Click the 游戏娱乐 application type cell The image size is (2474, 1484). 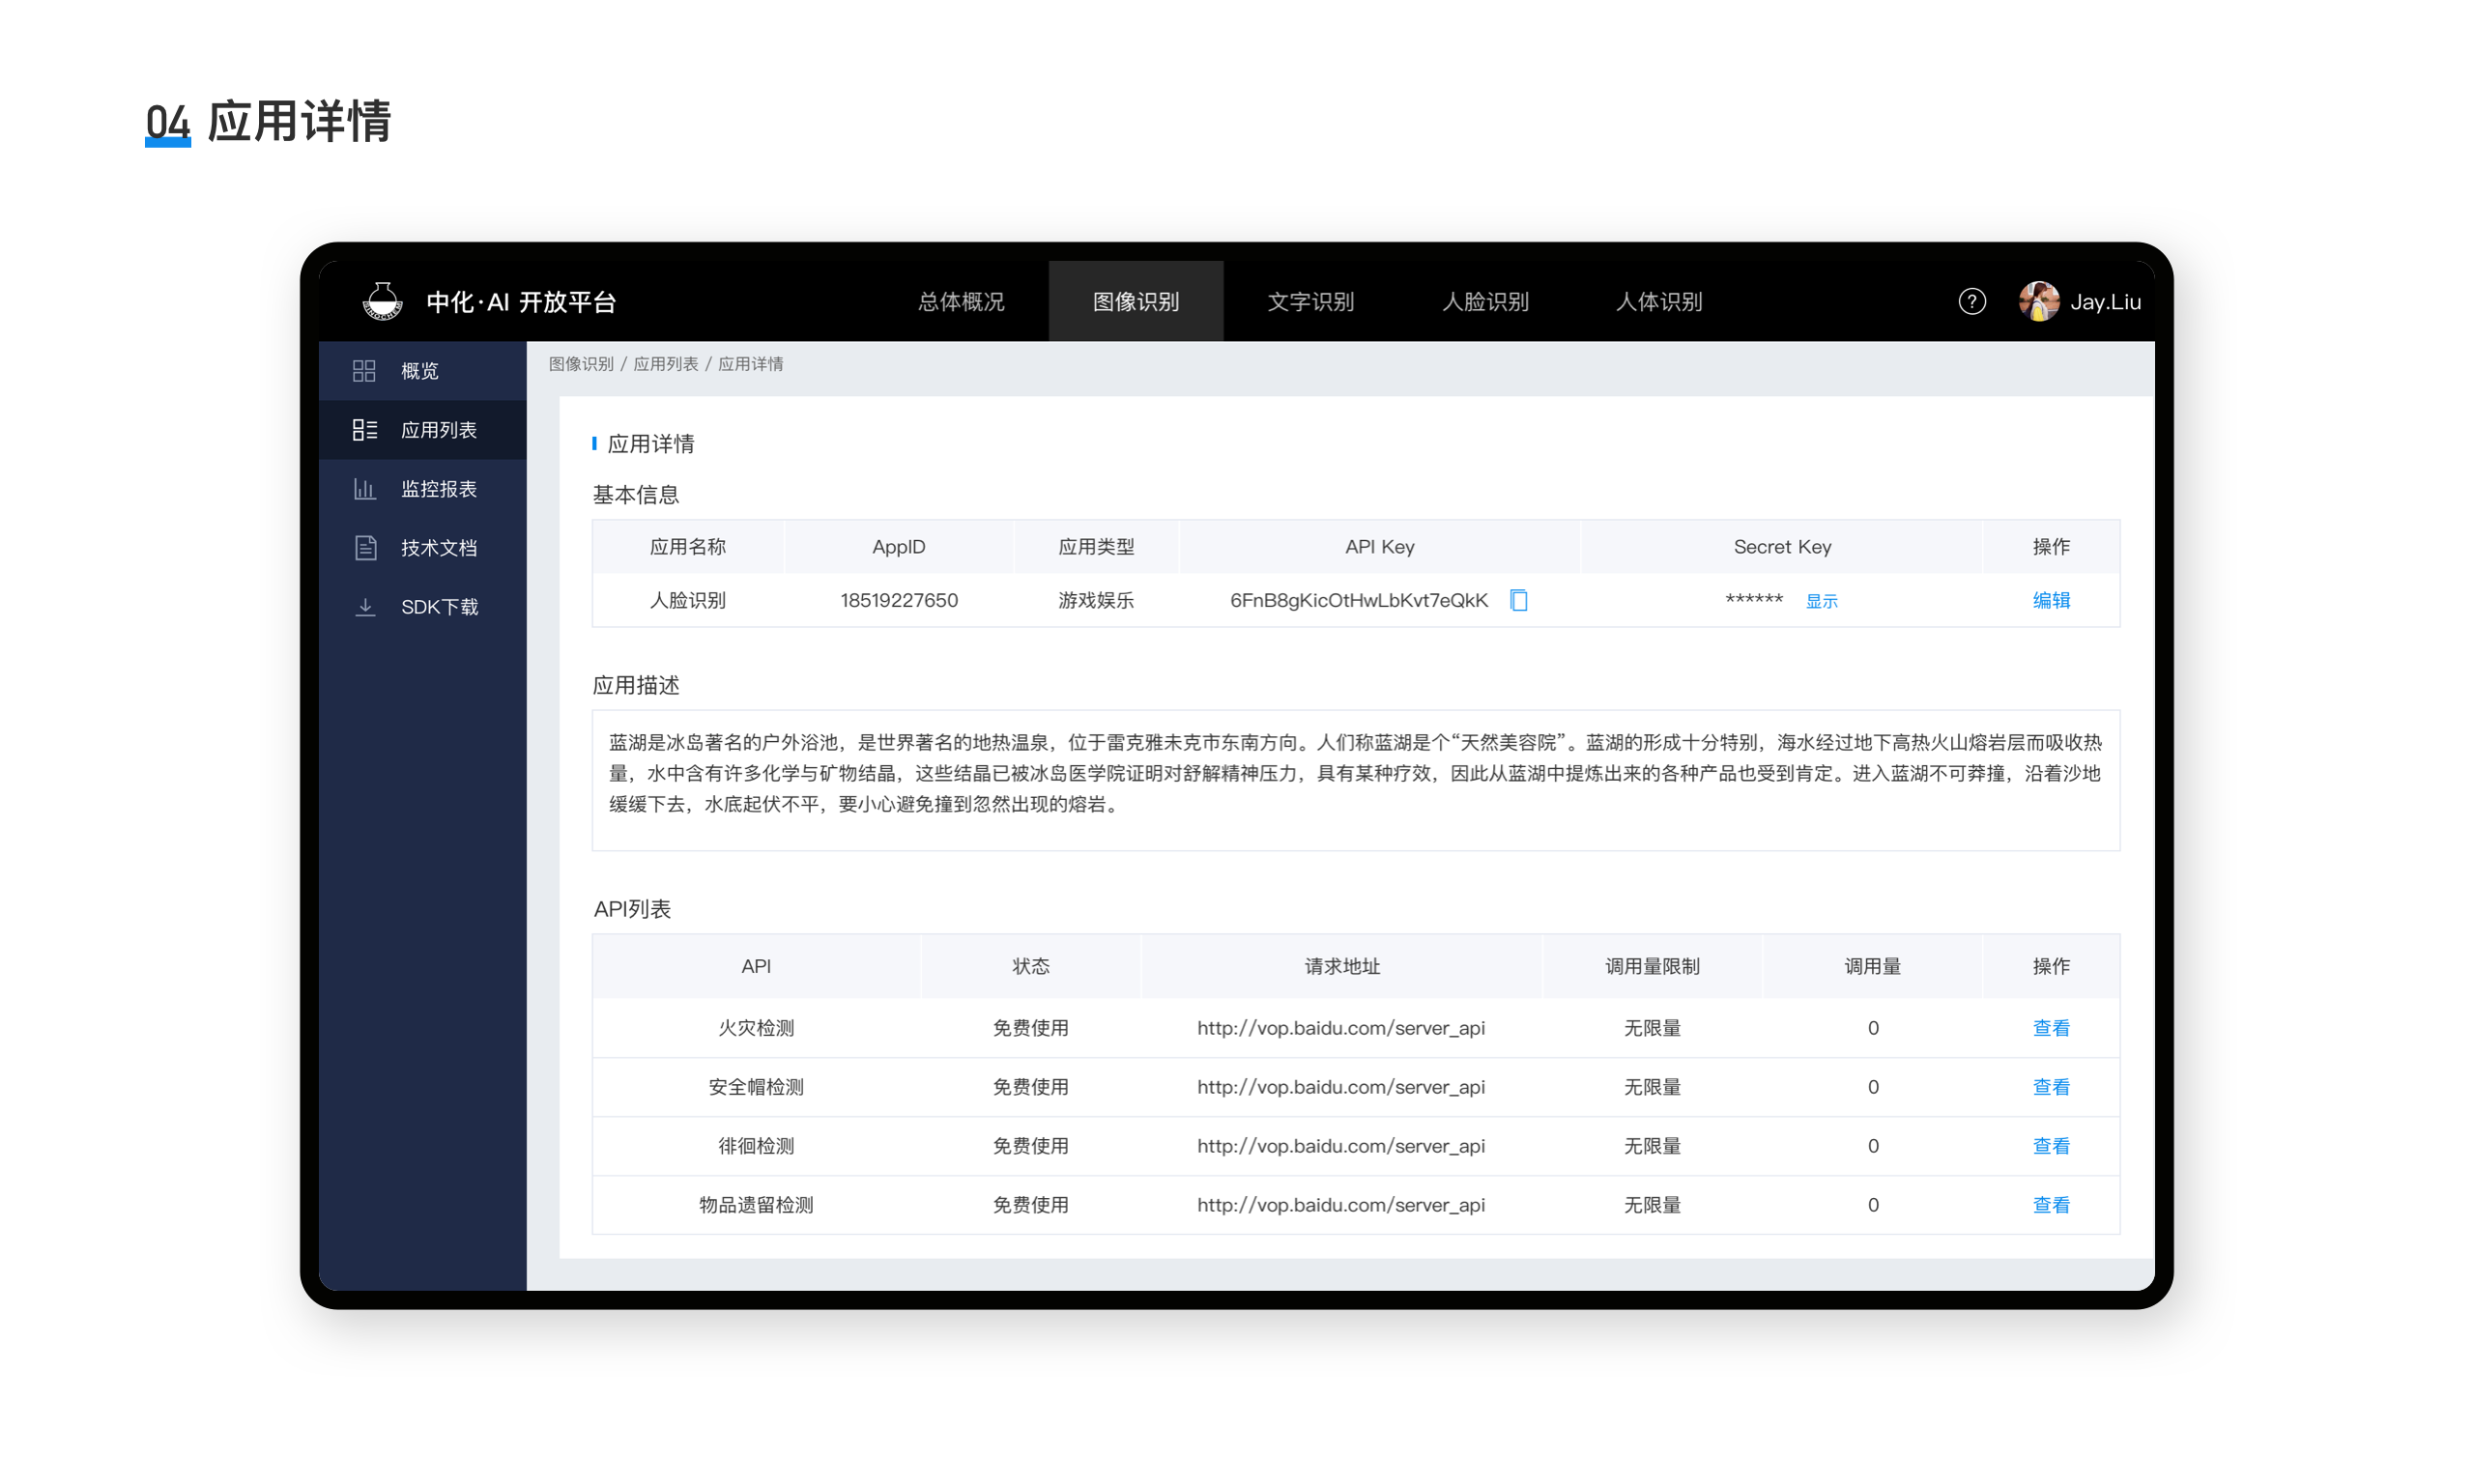(1096, 600)
